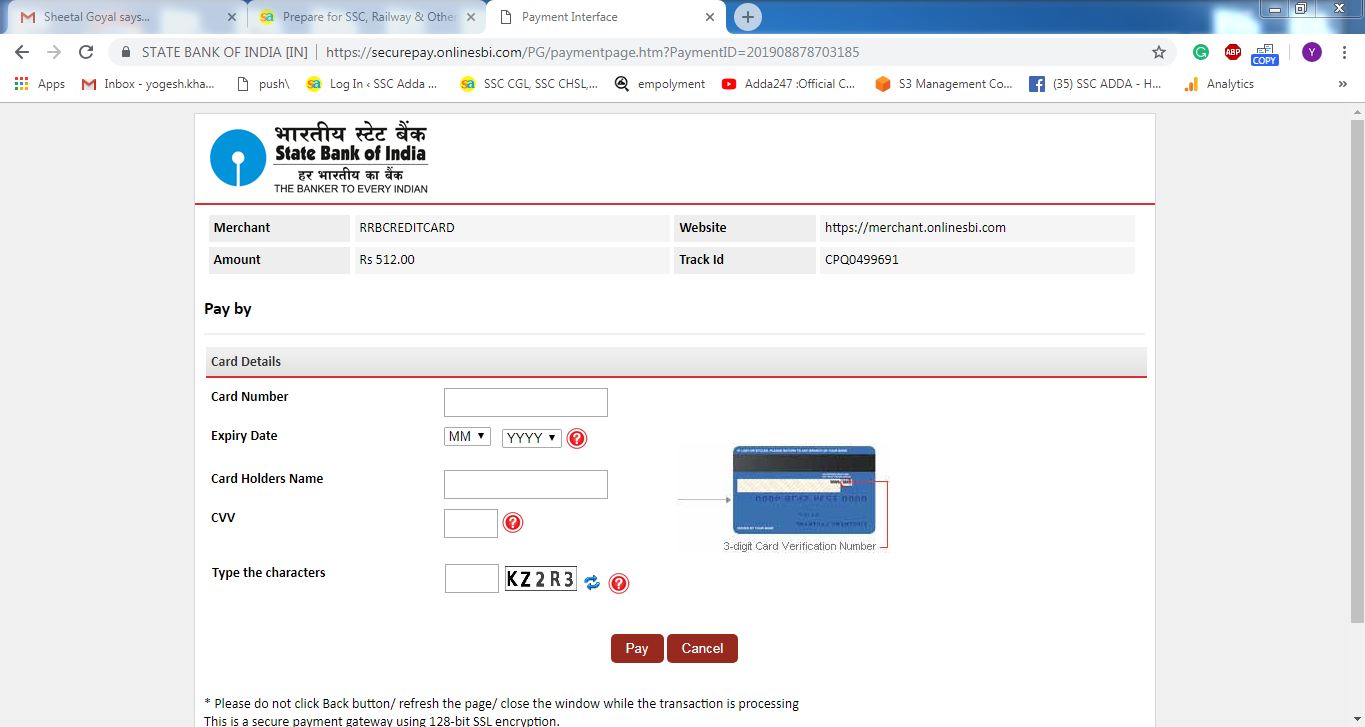Click the KZ2R3 captcha image
Screen dimensions: 1365x727
point(541,578)
